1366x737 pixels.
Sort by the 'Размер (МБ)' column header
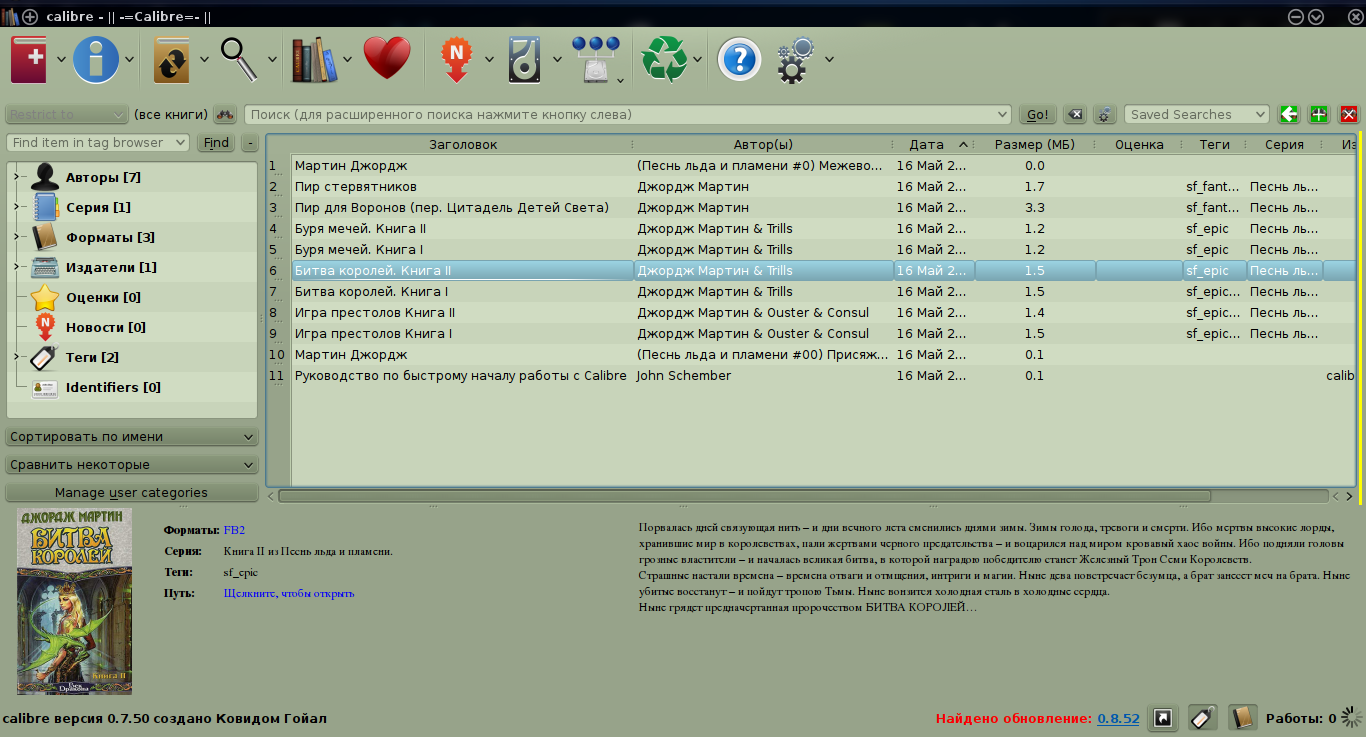coord(1034,145)
